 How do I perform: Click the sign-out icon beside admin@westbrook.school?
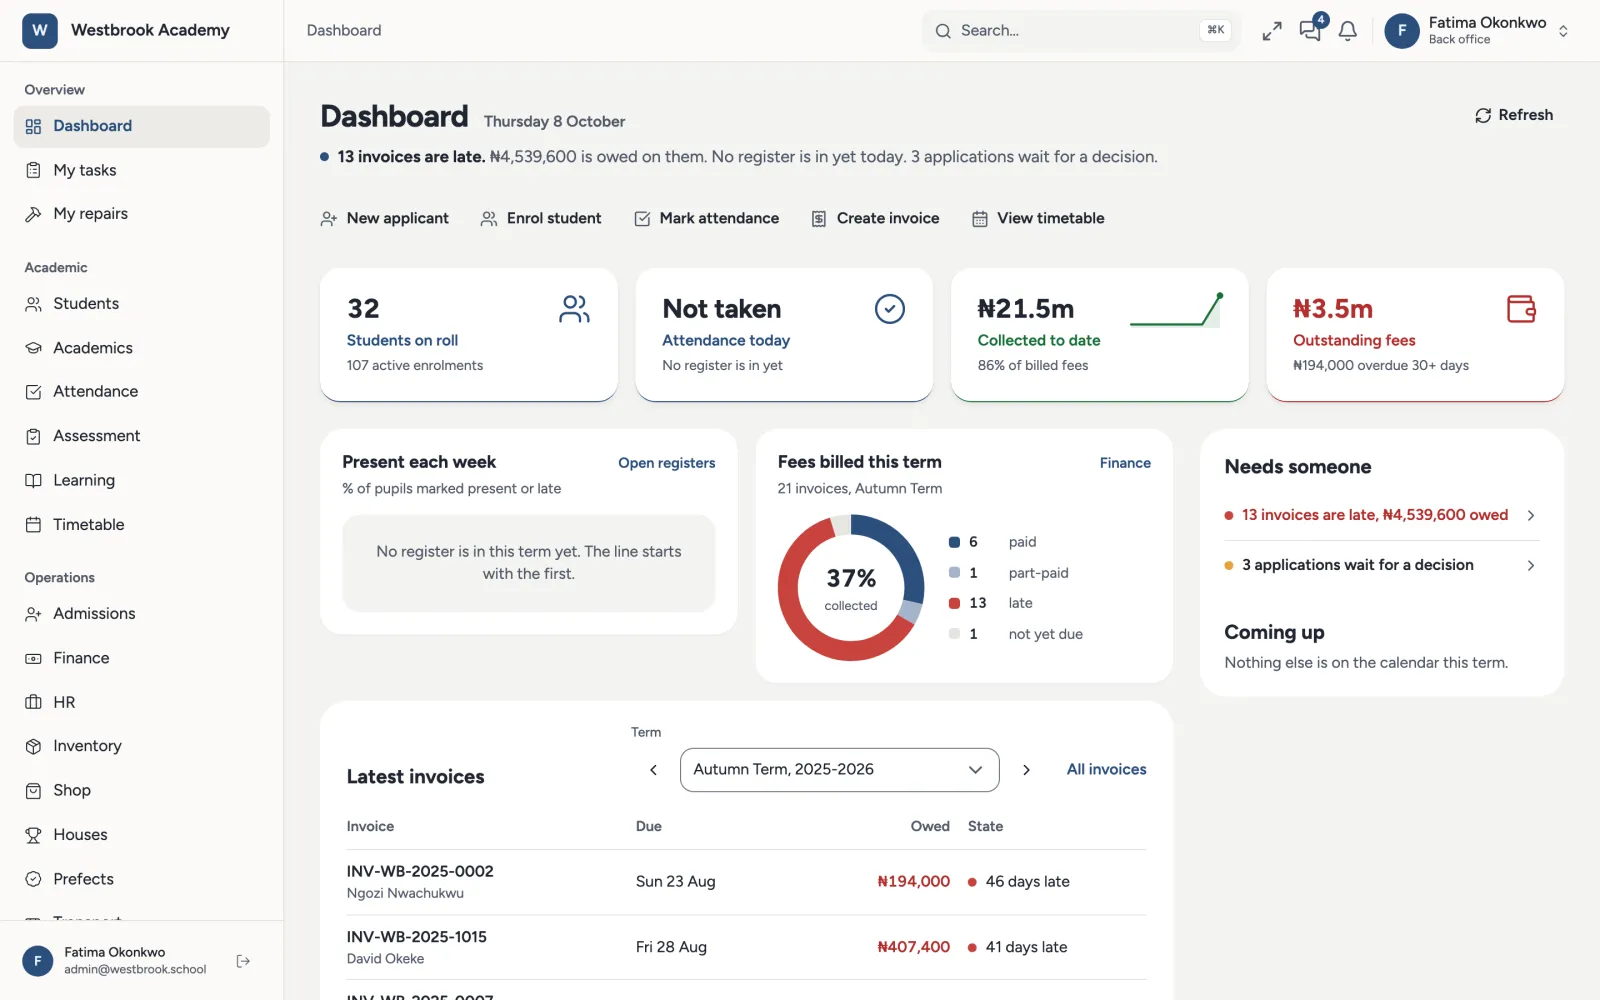[x=243, y=961]
